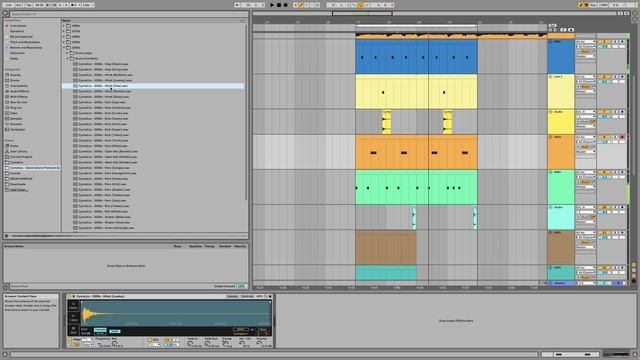The height and width of the screenshot is (360, 640).
Task: Select the Drums category in the browser
Action: tap(15, 80)
